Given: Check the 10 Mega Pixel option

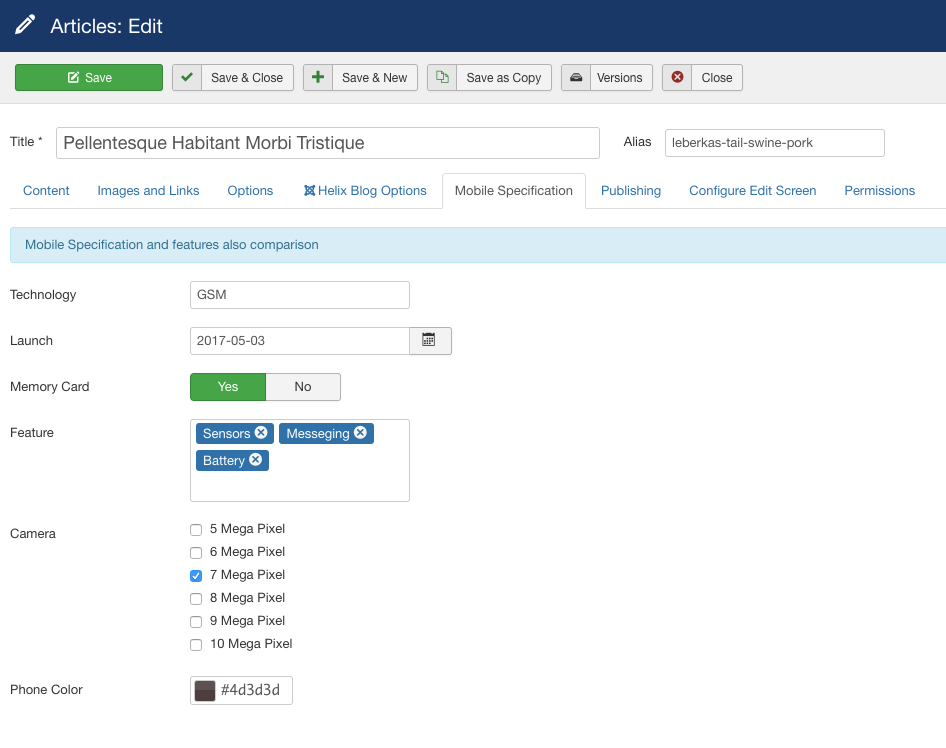Looking at the screenshot, I should click(195, 644).
